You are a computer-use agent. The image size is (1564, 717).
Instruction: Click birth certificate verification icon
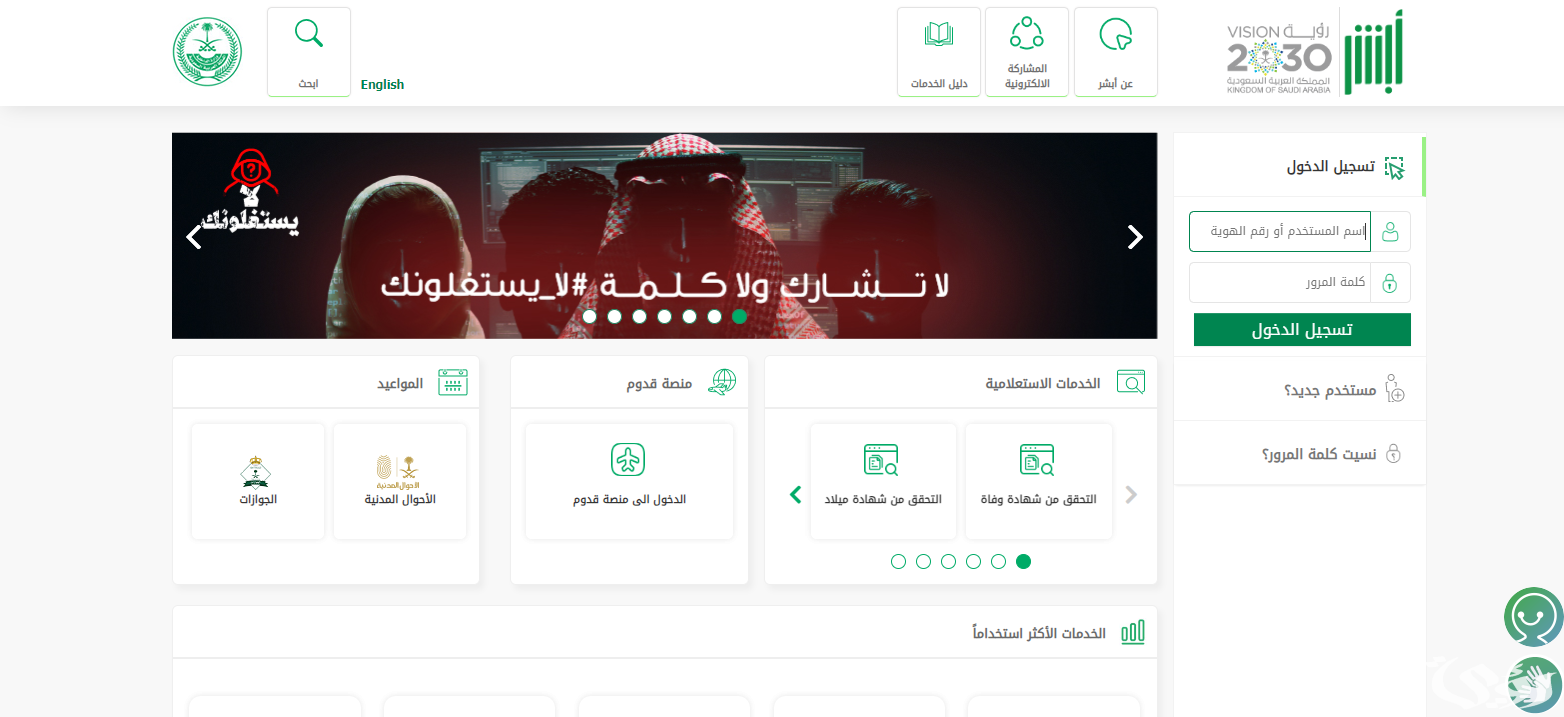point(881,459)
